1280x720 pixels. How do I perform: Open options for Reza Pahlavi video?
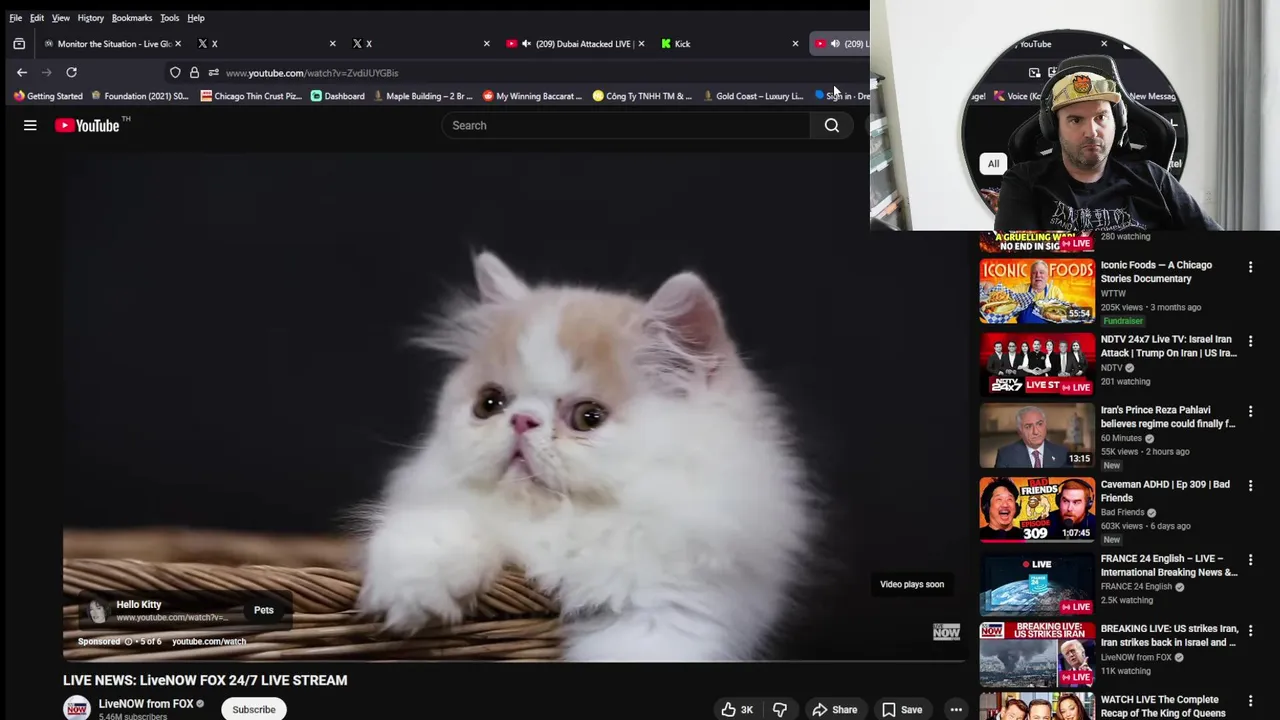(1250, 411)
